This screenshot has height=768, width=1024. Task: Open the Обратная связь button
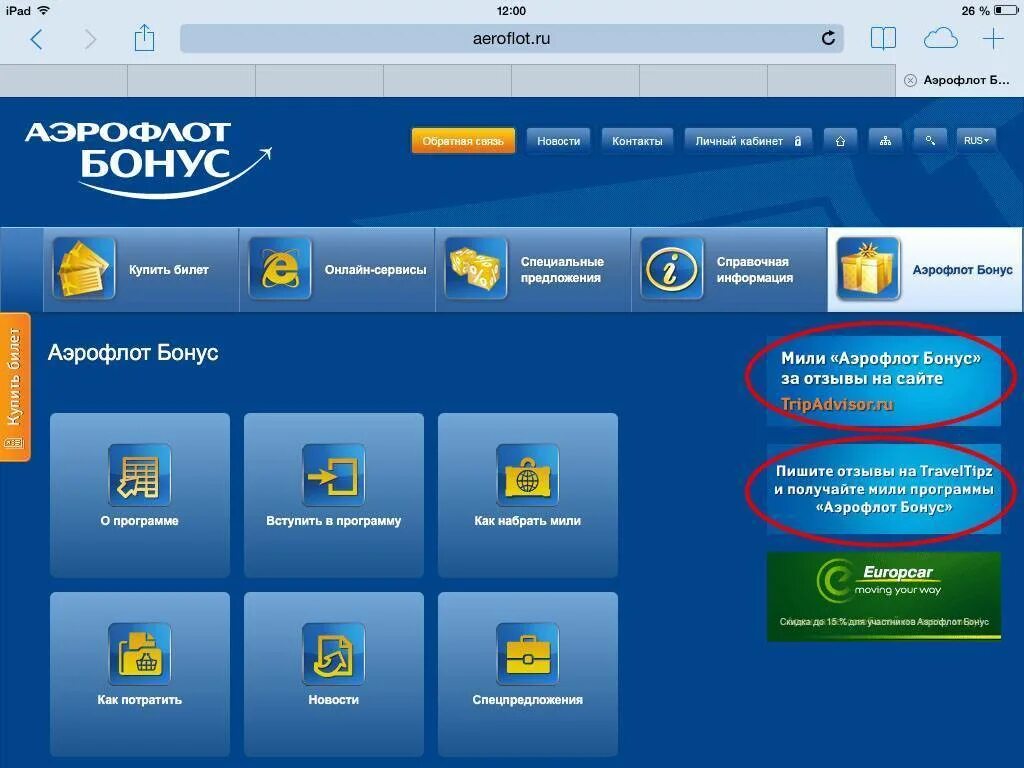pos(463,141)
